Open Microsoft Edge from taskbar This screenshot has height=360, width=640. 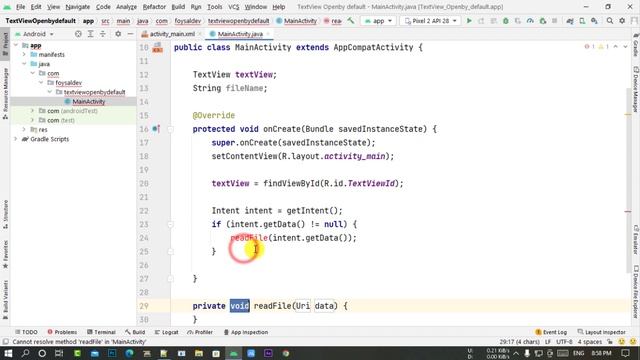pyautogui.click(x=129, y=353)
